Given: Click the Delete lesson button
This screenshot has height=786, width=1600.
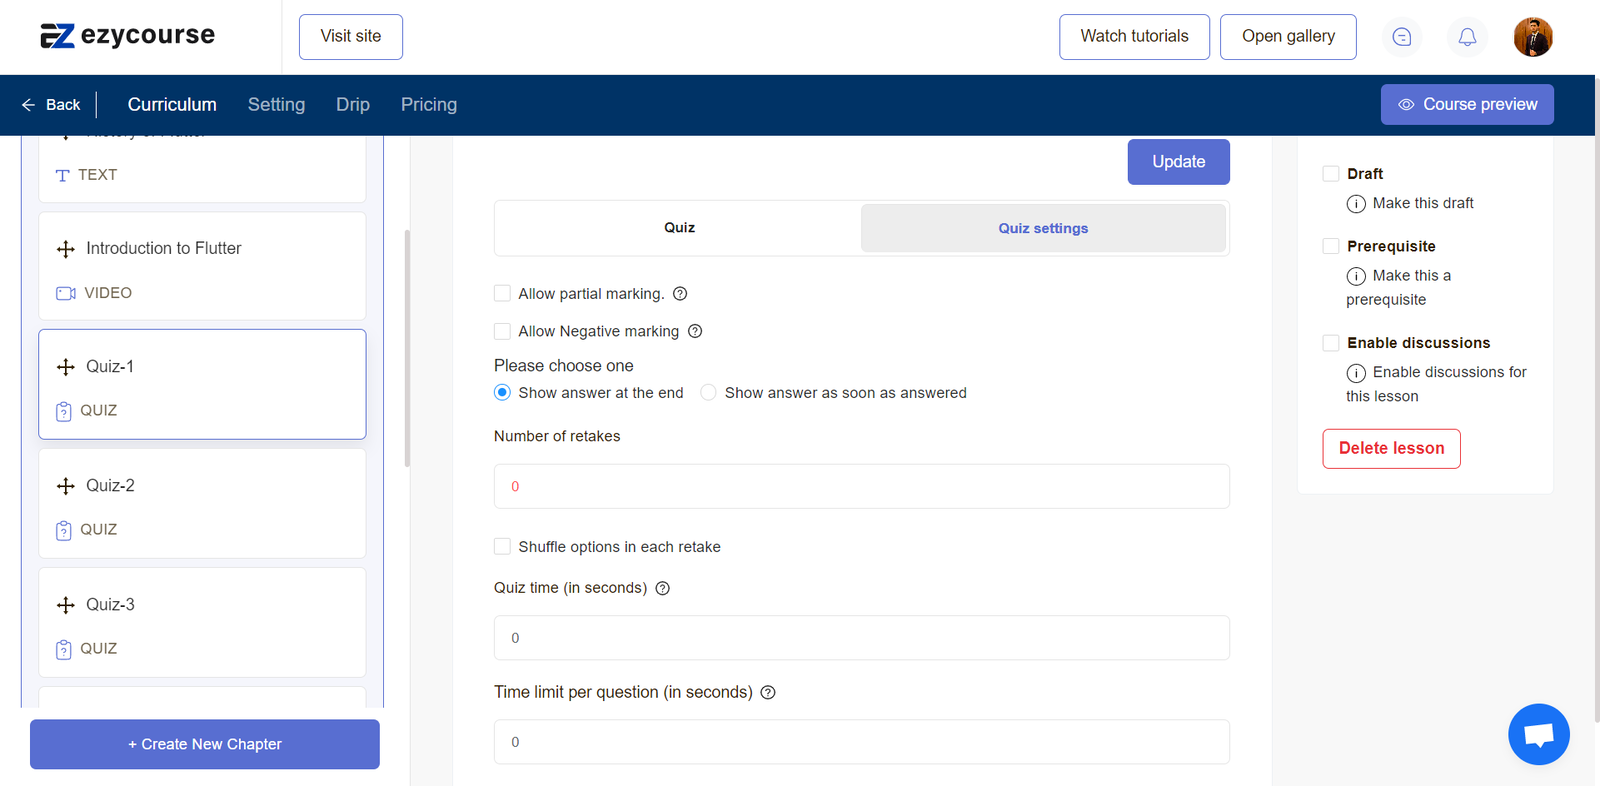Looking at the screenshot, I should 1390,449.
